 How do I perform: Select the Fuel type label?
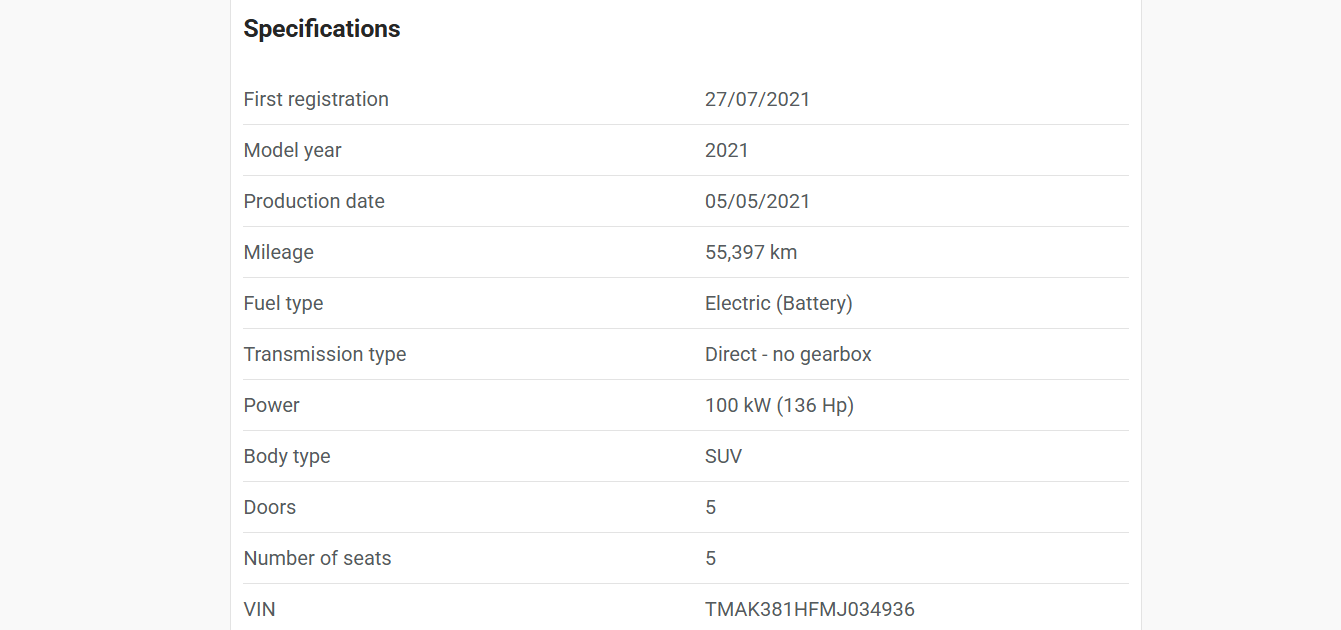(284, 303)
